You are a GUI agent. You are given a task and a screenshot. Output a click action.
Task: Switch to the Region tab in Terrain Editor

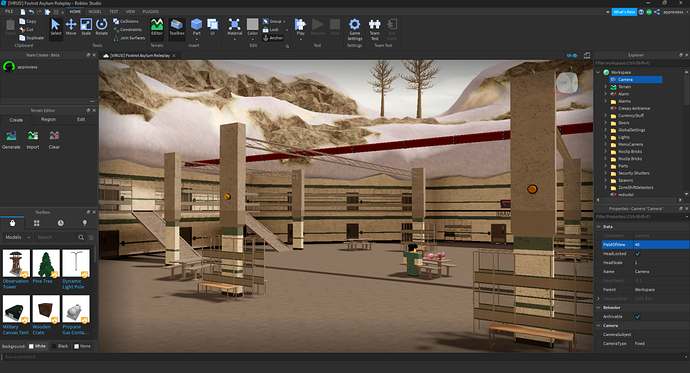click(48, 120)
